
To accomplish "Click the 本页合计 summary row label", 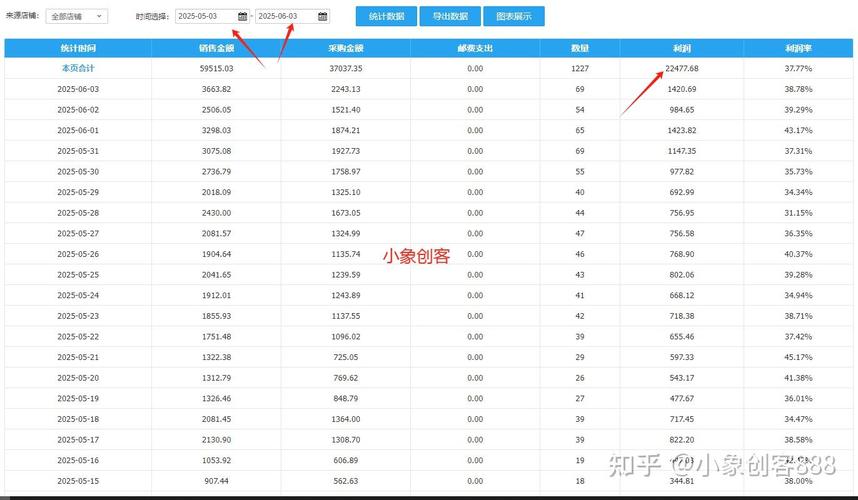I will (x=78, y=68).
